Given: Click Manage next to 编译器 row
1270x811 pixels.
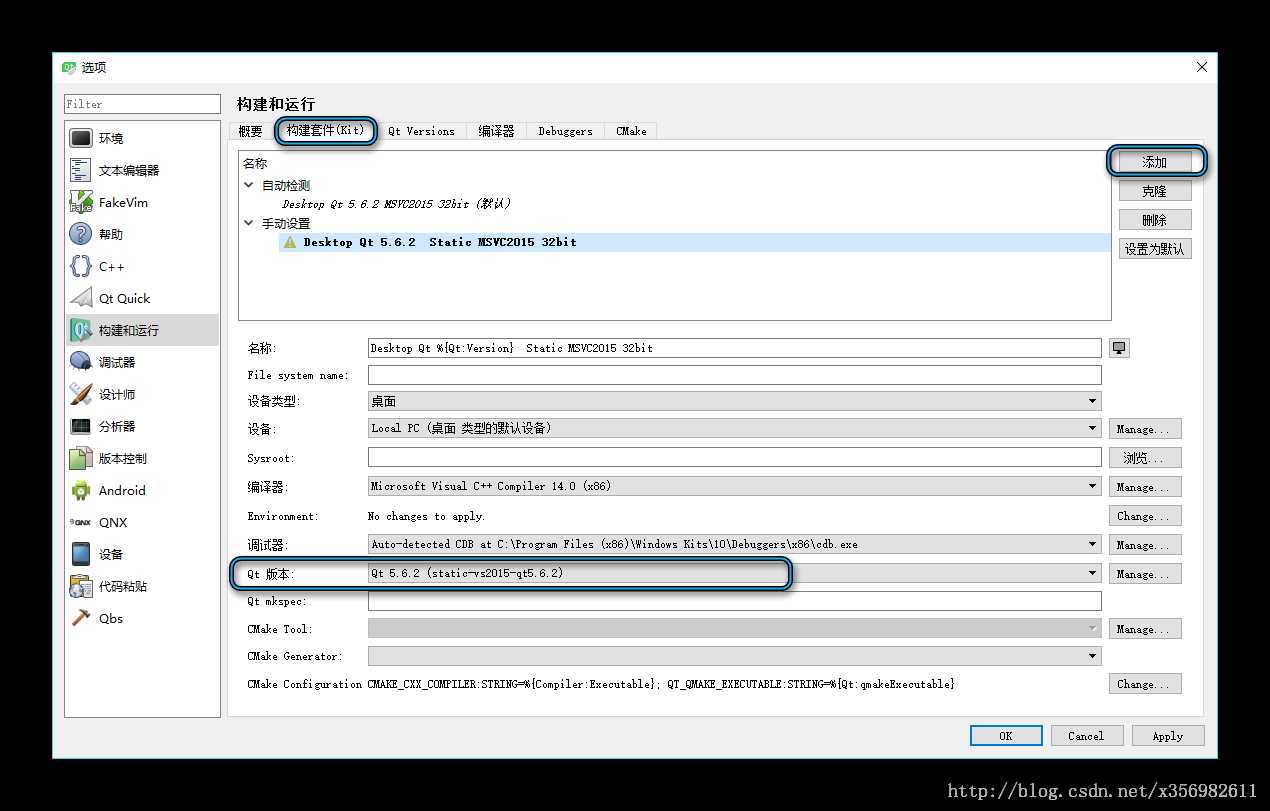Looking at the screenshot, I should pyautogui.click(x=1145, y=487).
